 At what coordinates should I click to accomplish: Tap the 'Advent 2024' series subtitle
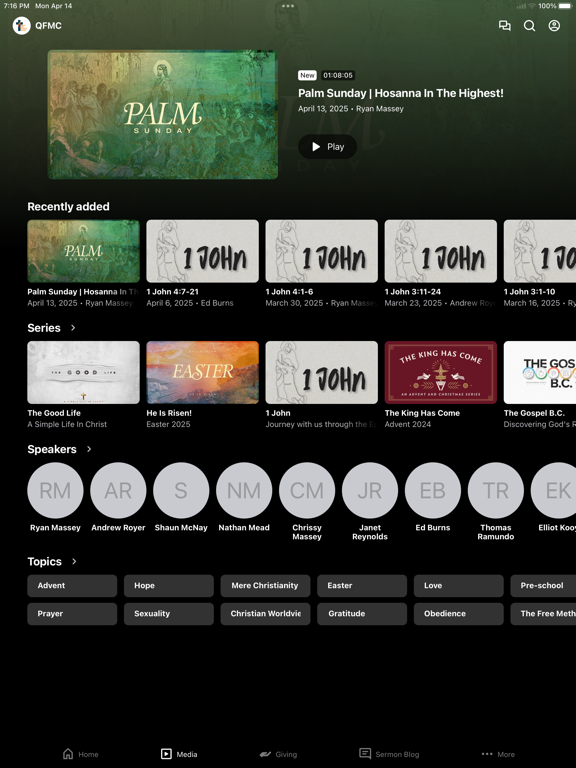pos(408,424)
